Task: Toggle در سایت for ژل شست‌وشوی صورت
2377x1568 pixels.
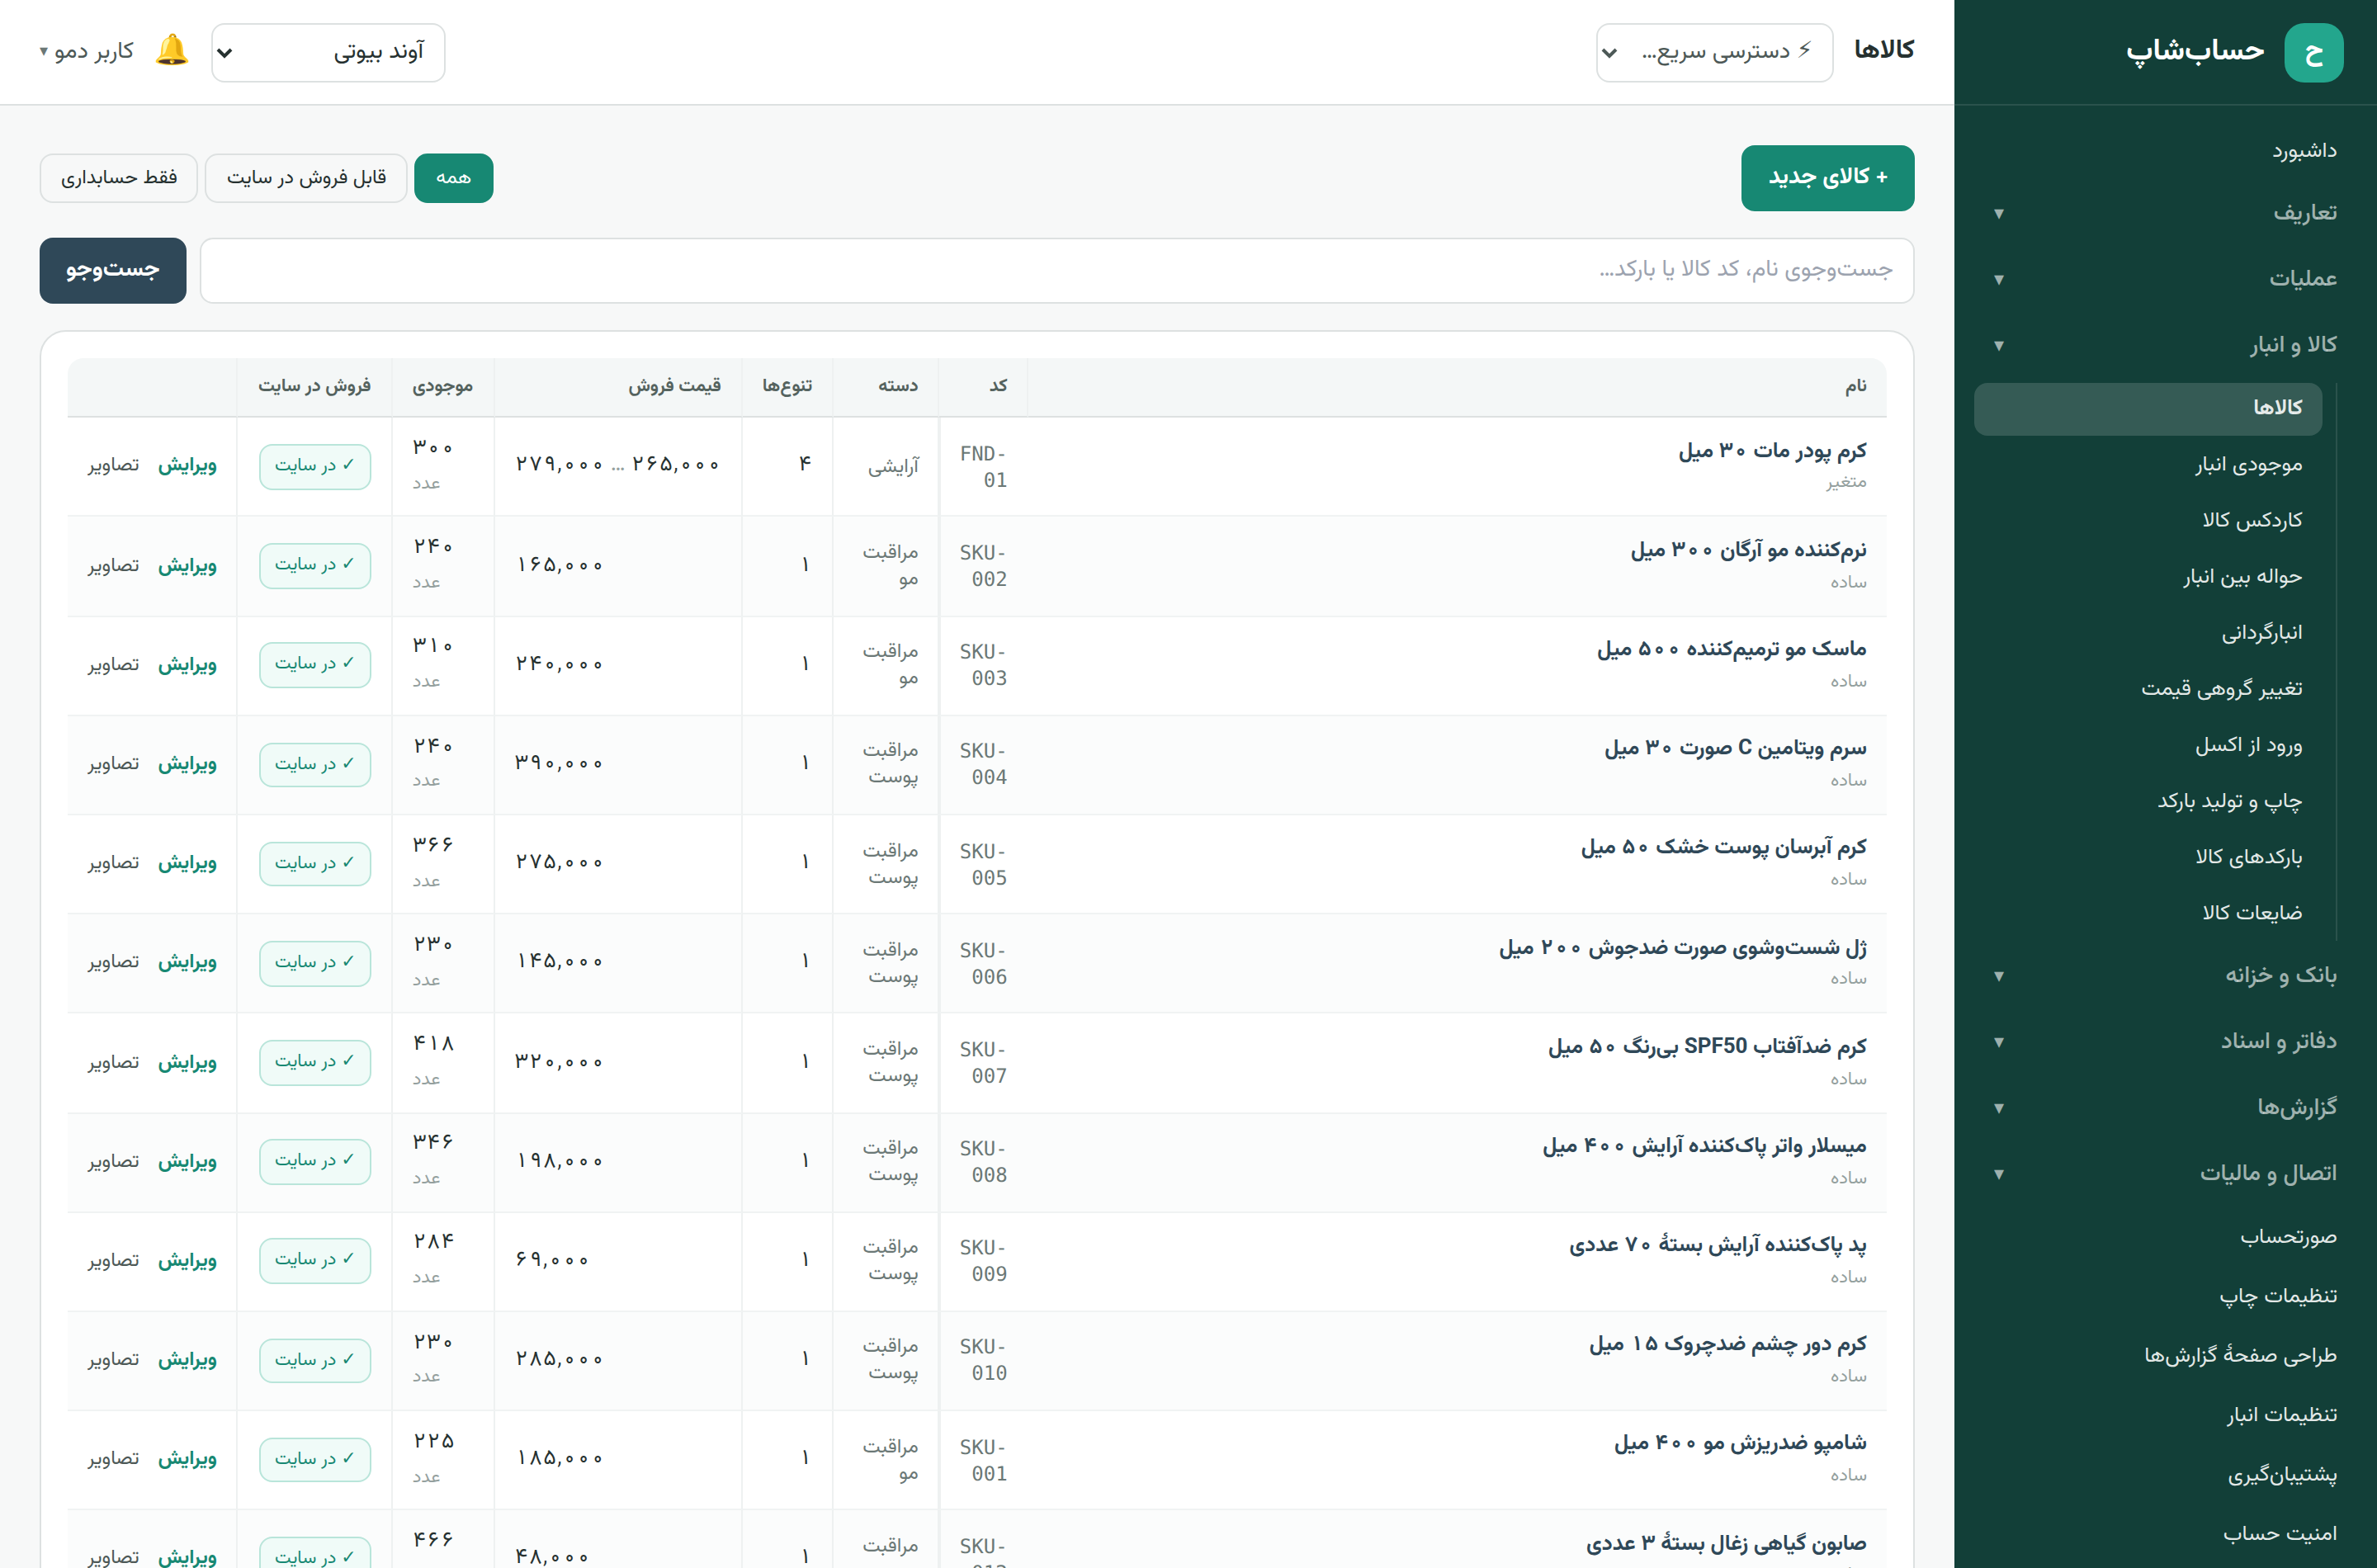Action: (315, 962)
